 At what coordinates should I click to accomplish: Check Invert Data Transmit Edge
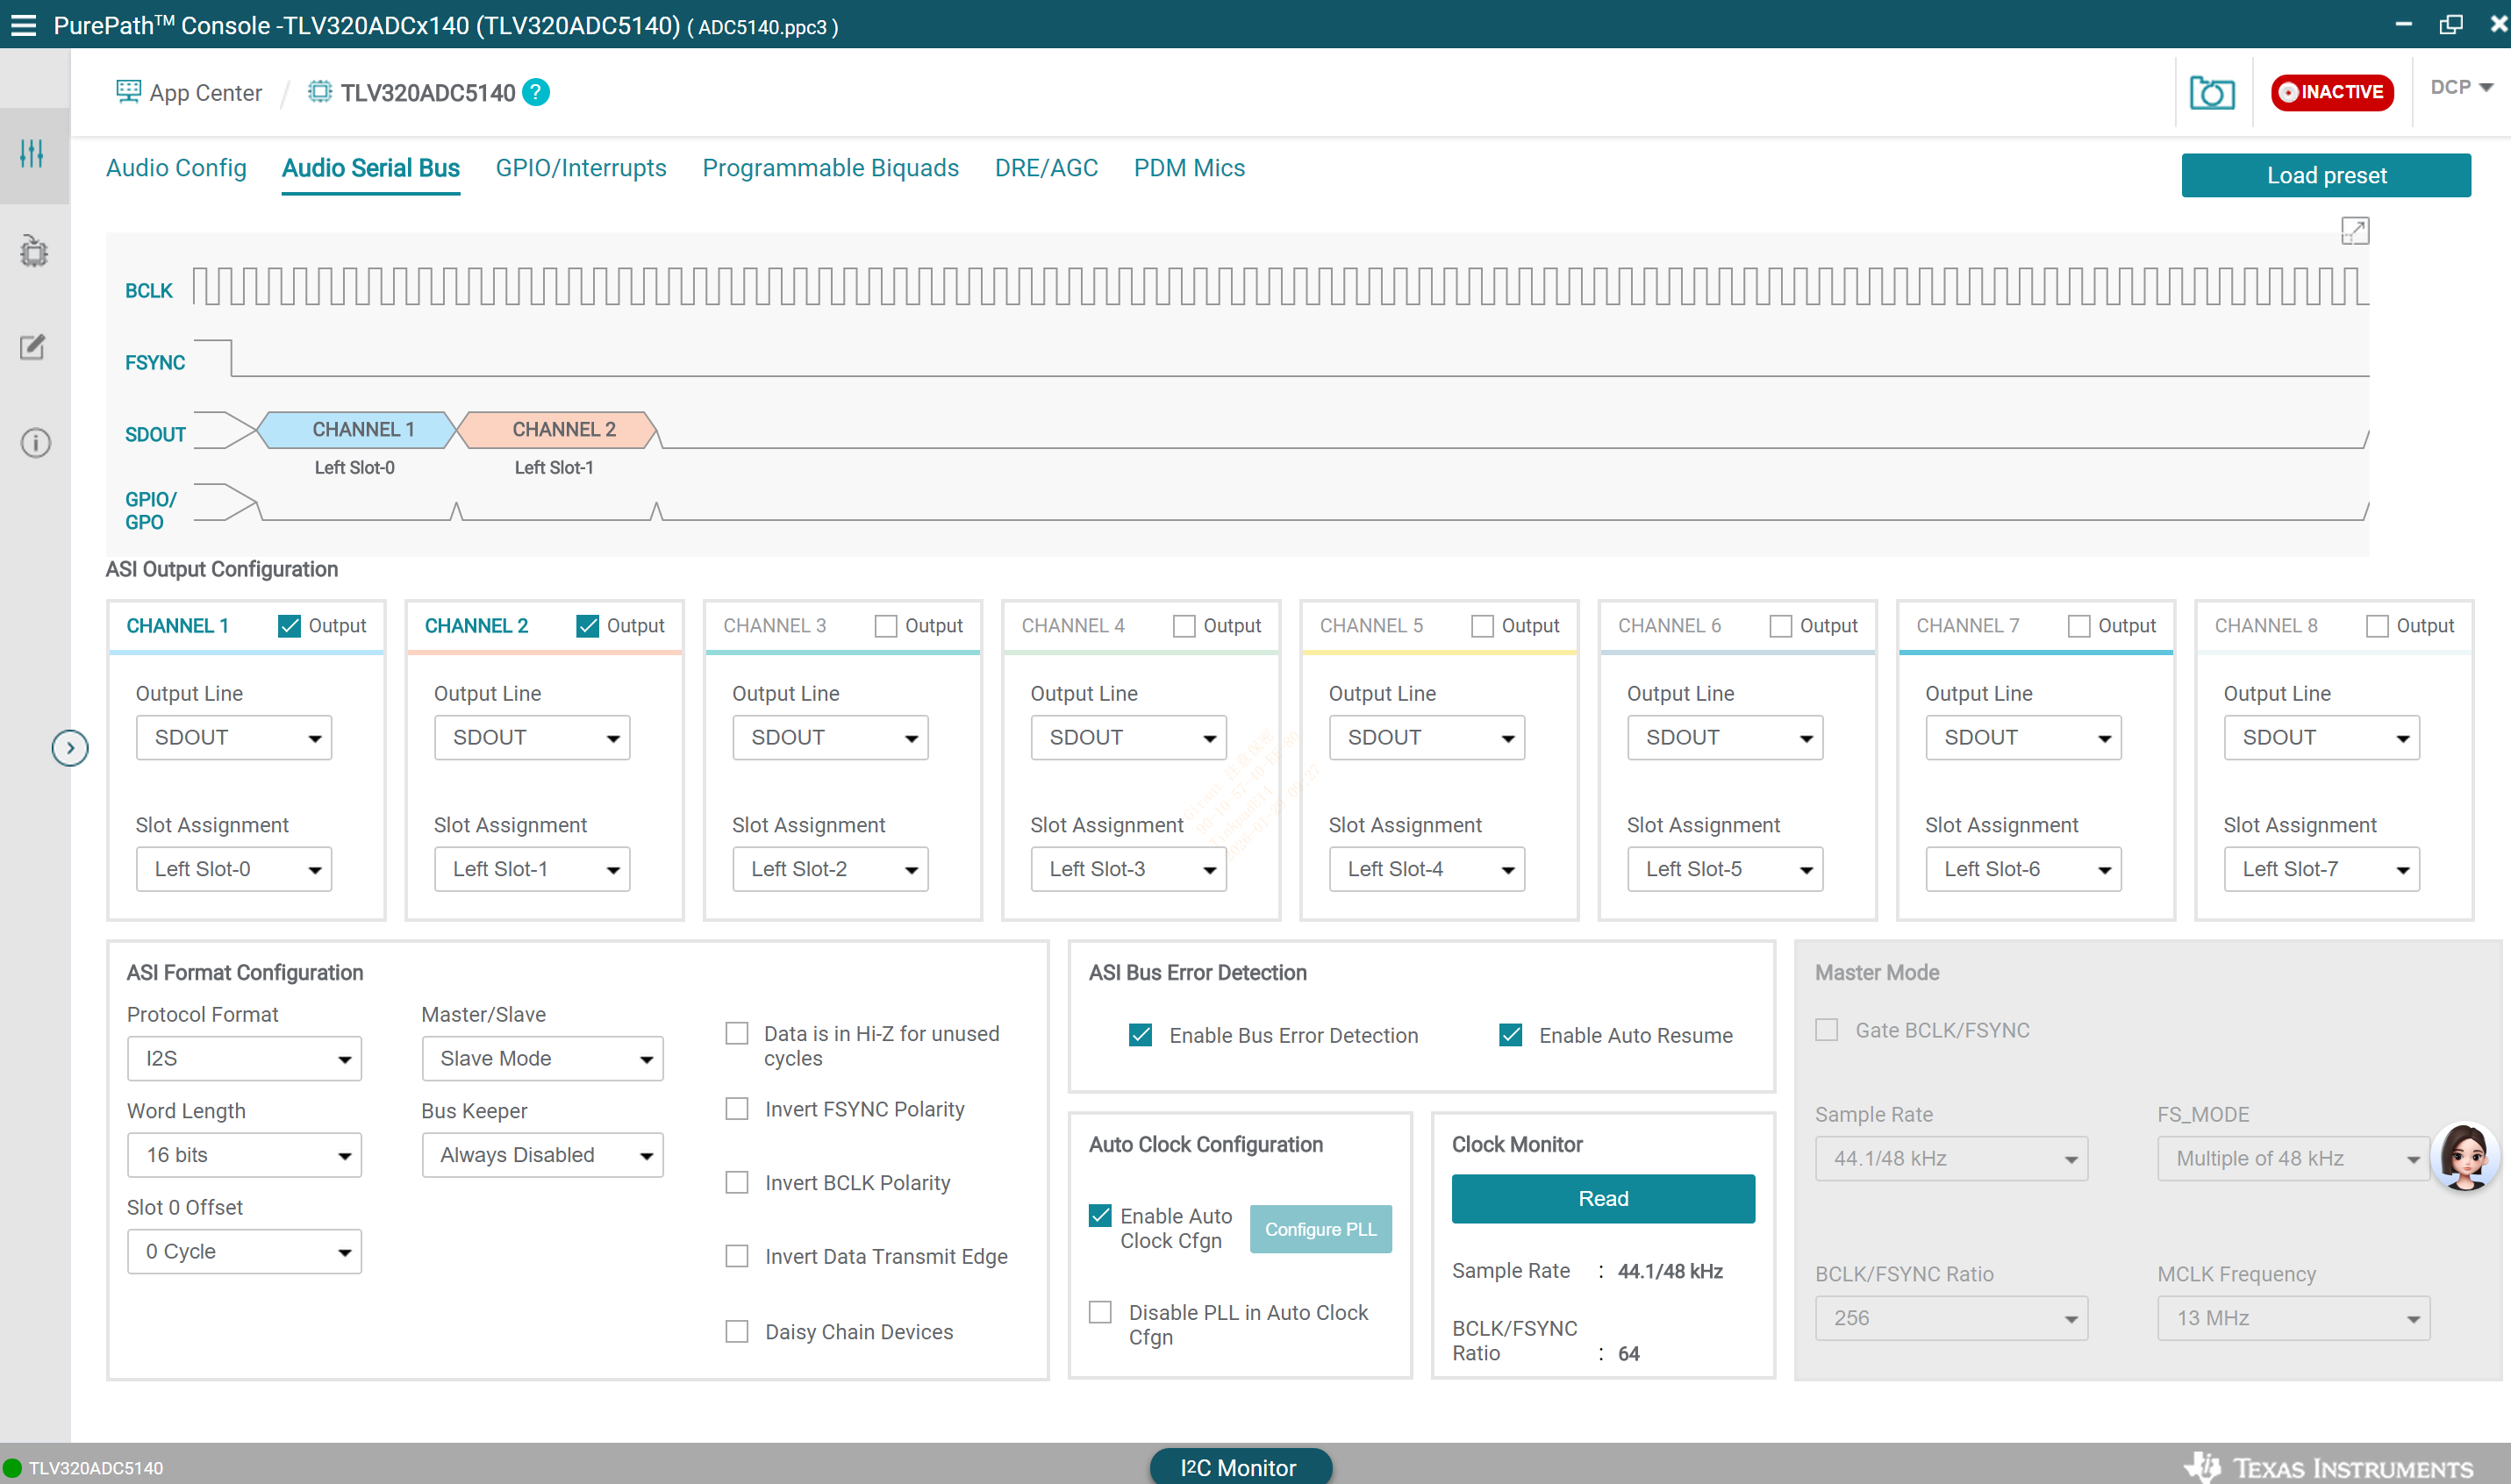coord(737,1256)
